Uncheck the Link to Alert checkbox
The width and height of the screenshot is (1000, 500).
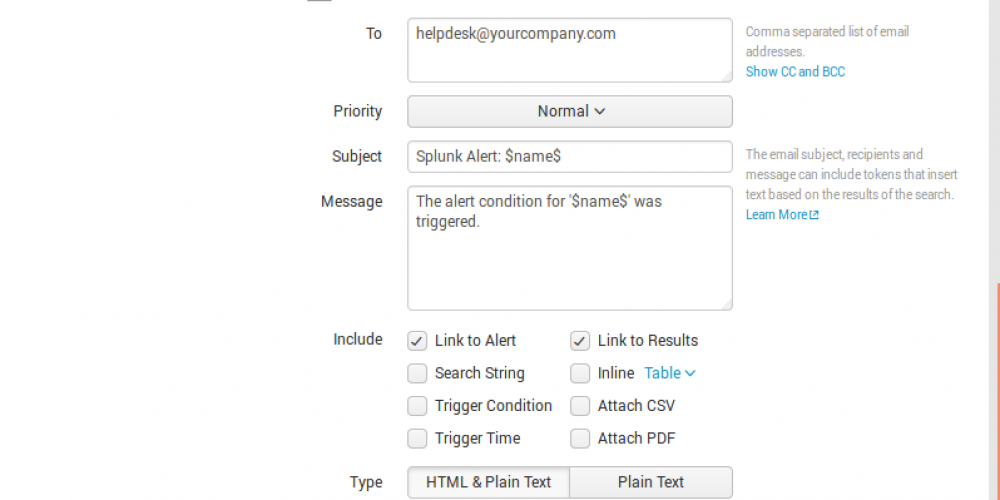417,341
